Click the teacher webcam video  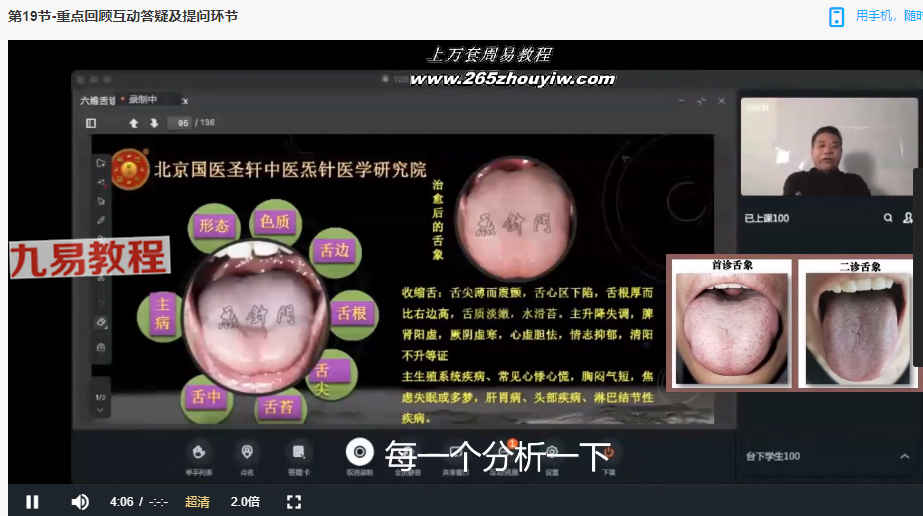(829, 147)
